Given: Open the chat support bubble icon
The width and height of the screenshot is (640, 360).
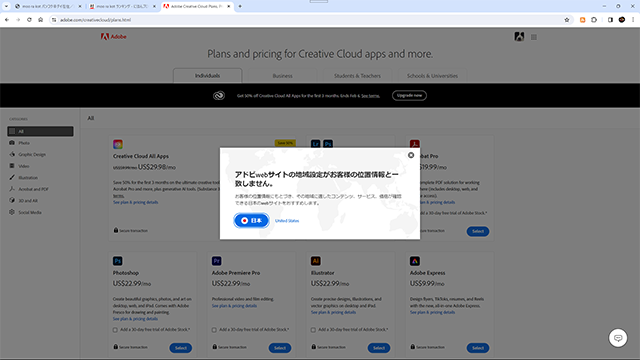Looking at the screenshot, I should coord(618,338).
